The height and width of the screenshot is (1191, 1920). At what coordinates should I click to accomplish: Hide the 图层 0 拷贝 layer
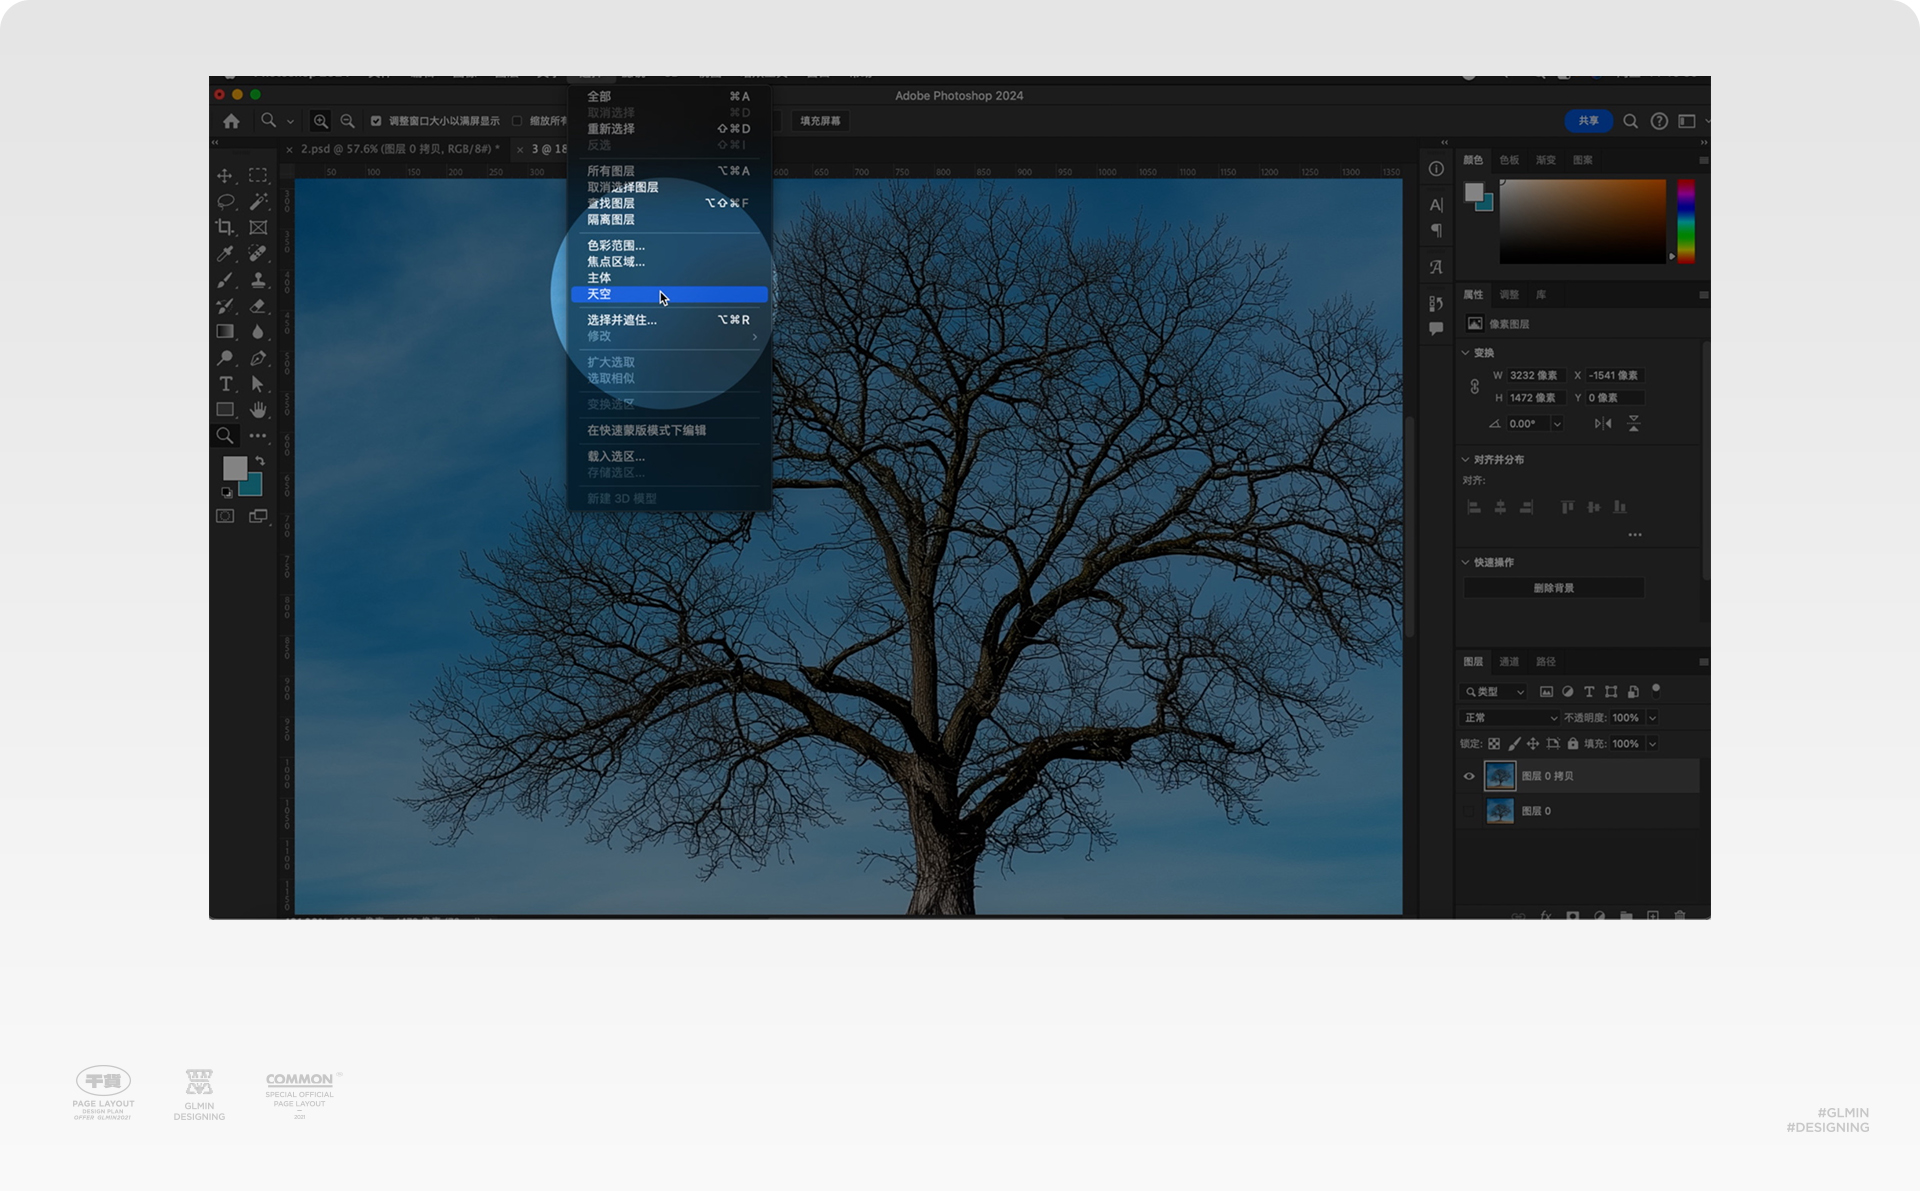tap(1469, 776)
